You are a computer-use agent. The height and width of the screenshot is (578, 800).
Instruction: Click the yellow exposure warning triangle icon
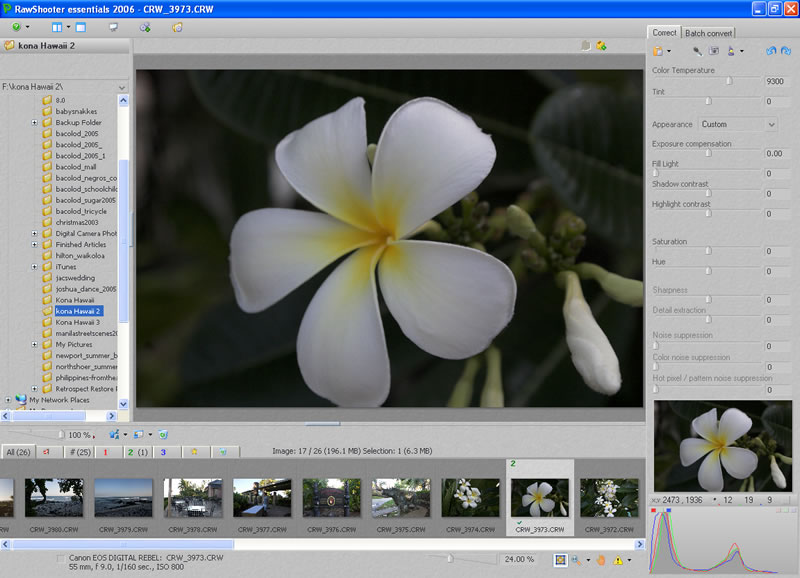tap(618, 560)
